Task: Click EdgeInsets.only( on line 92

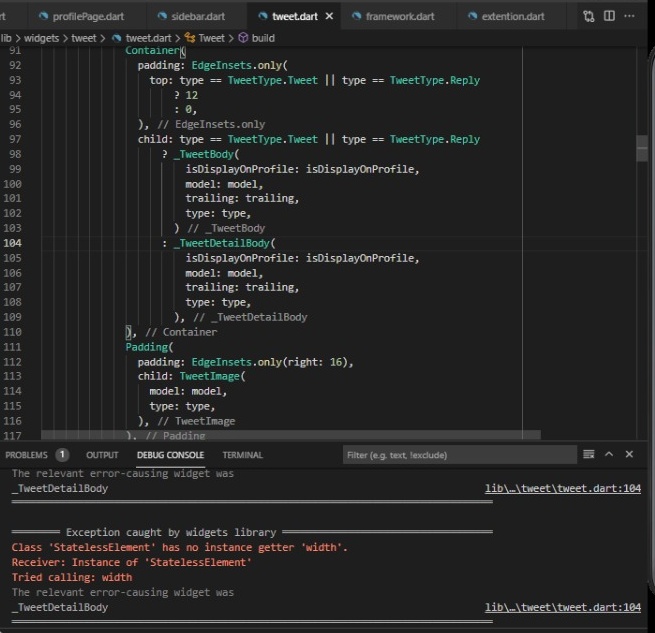Action: tap(239, 65)
